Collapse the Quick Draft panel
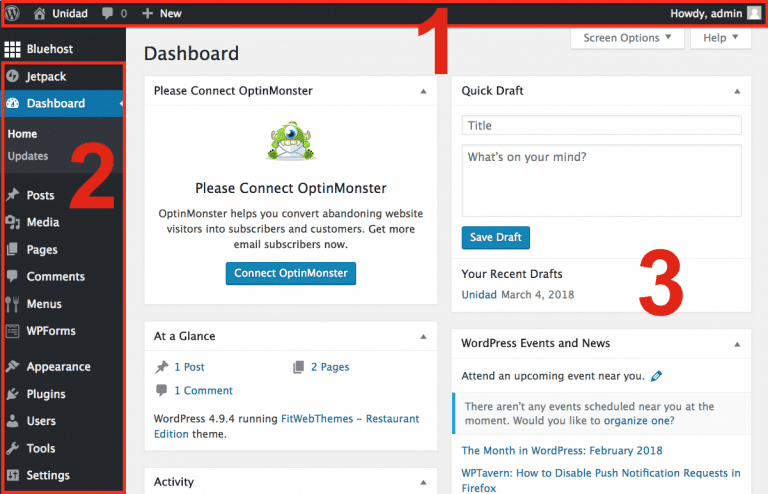This screenshot has width=768, height=494. tap(737, 91)
